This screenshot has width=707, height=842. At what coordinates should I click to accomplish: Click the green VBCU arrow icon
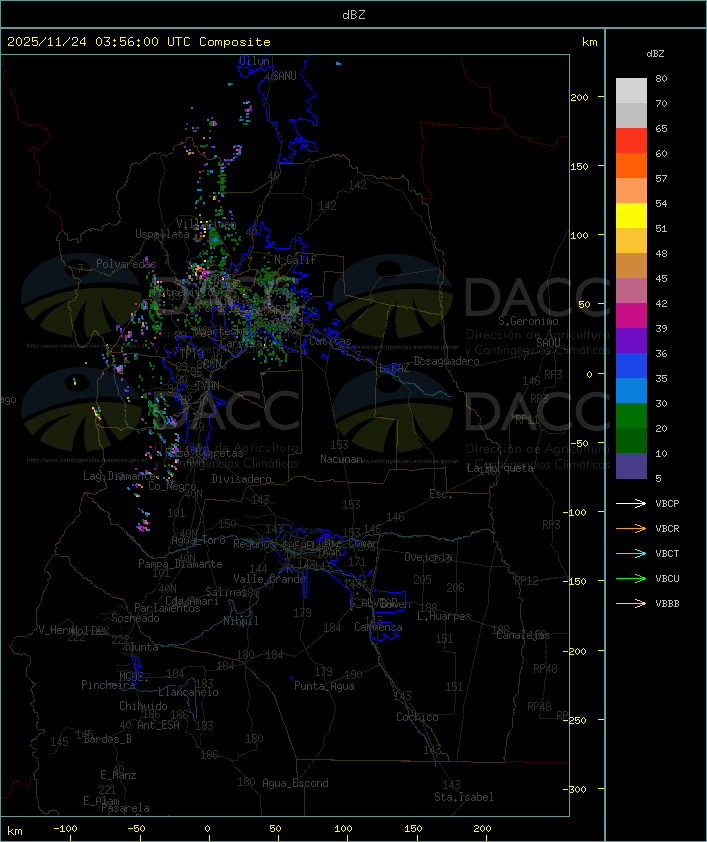[631, 579]
